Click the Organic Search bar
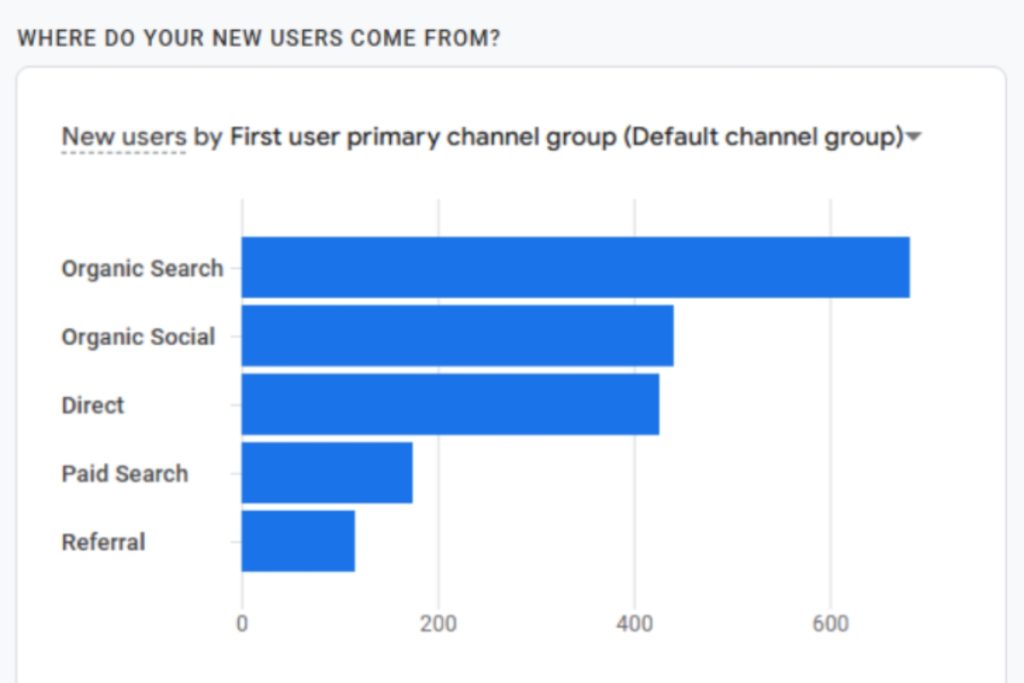The height and width of the screenshot is (683, 1024). 575,268
